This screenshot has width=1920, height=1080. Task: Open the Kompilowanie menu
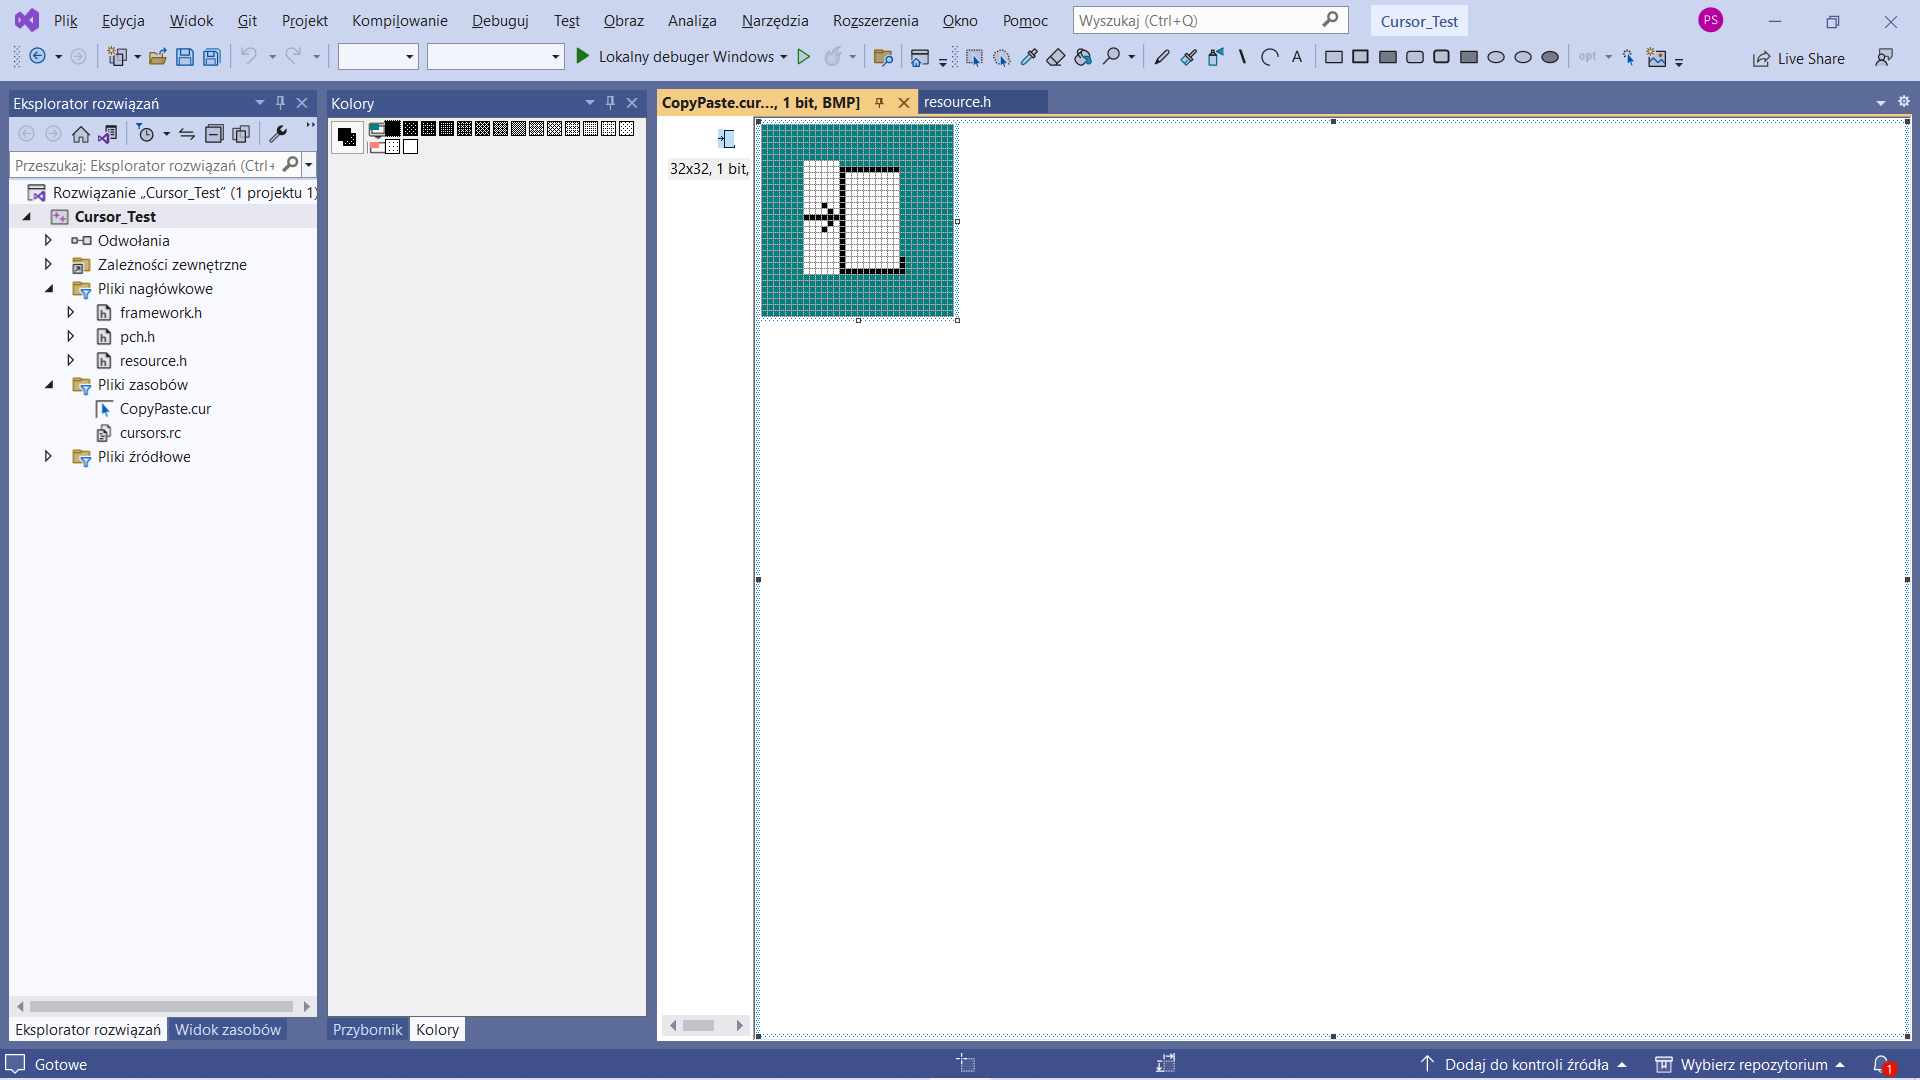399,21
